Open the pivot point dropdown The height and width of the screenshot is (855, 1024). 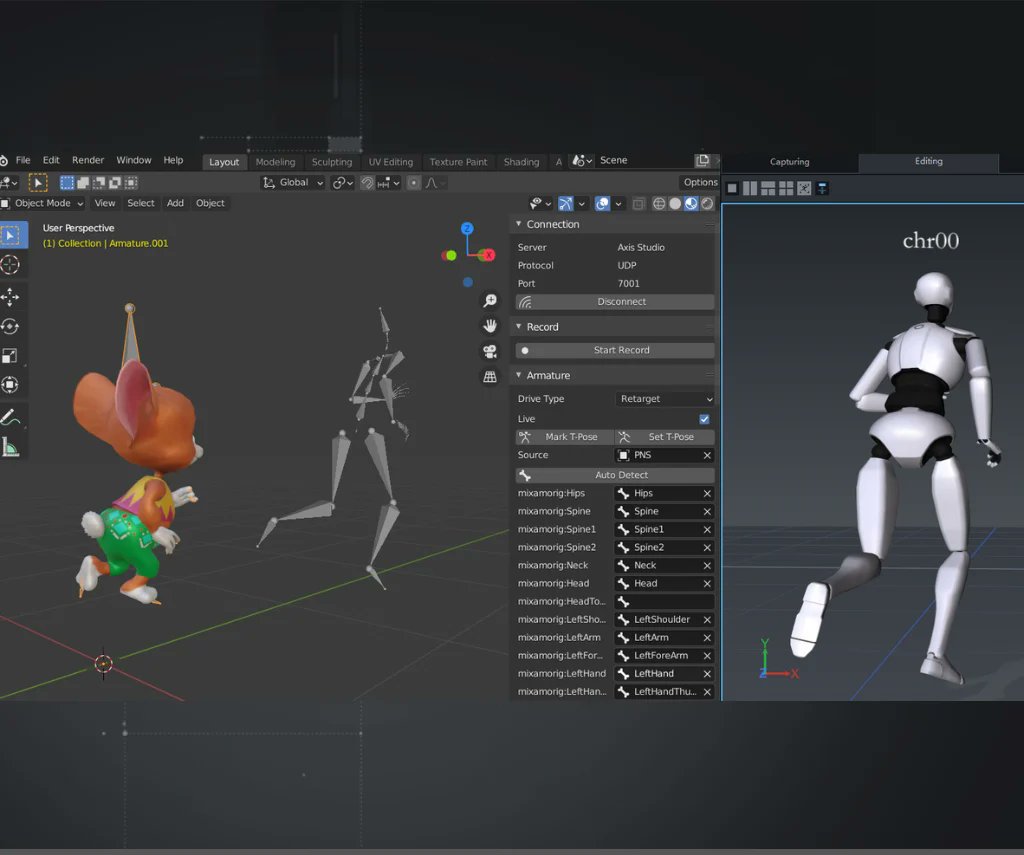pyautogui.click(x=342, y=183)
